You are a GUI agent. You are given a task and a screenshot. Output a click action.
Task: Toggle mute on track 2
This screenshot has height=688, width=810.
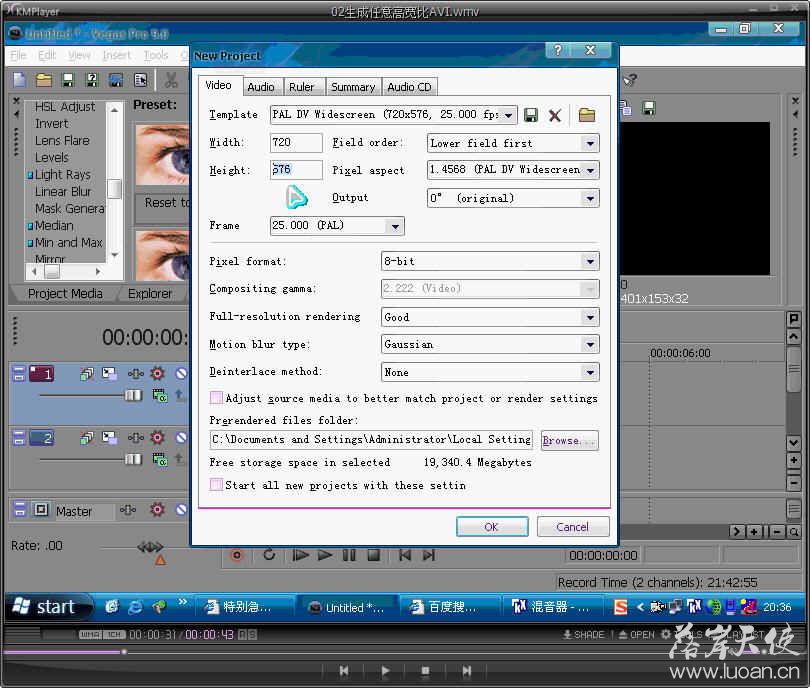181,438
